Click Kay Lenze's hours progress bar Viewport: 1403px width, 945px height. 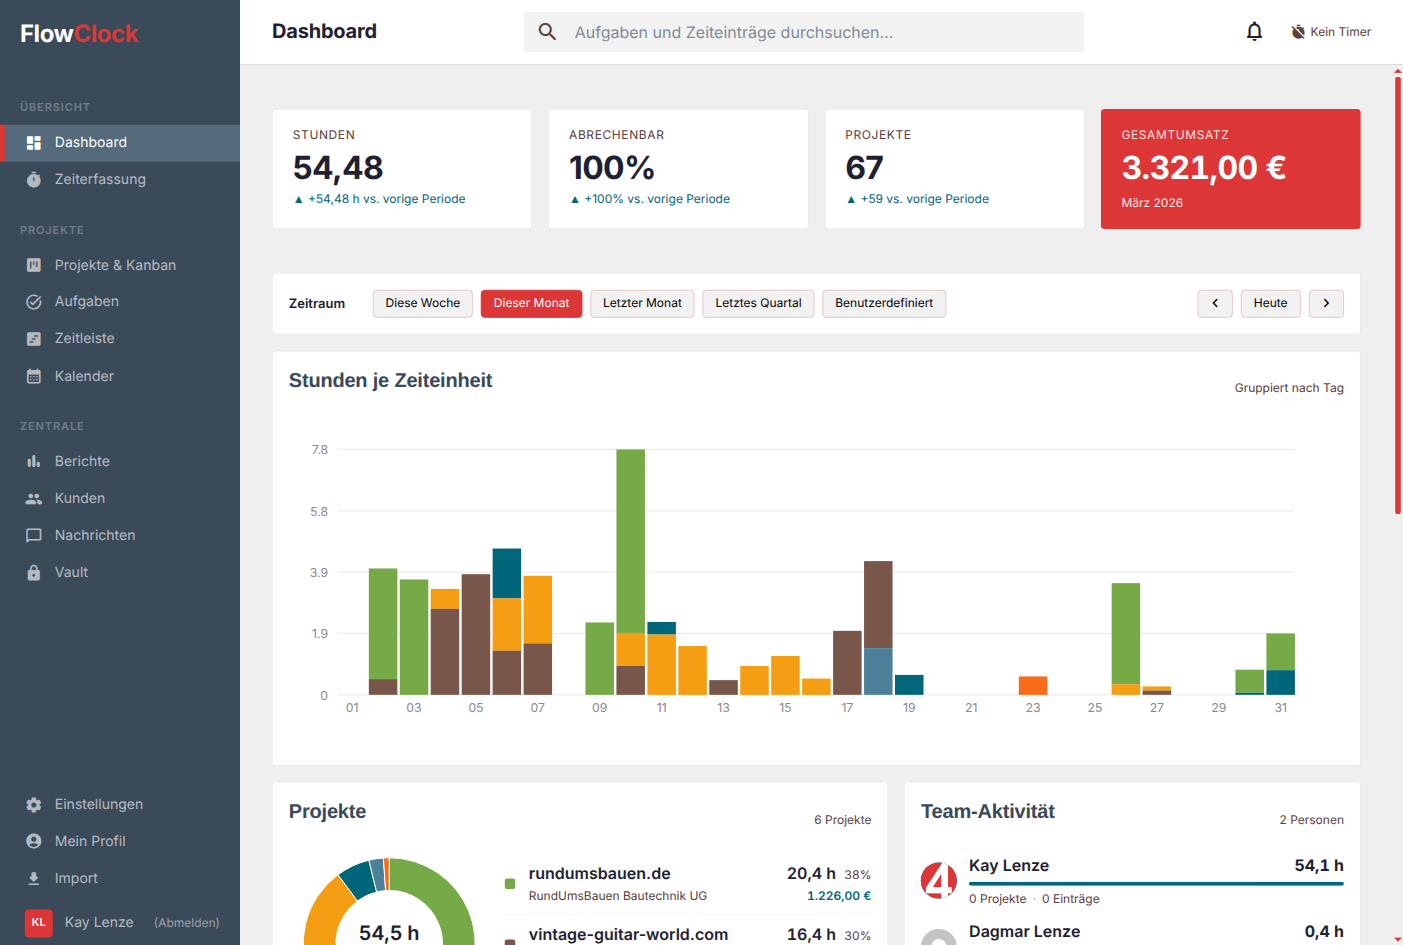pyautogui.click(x=1156, y=884)
